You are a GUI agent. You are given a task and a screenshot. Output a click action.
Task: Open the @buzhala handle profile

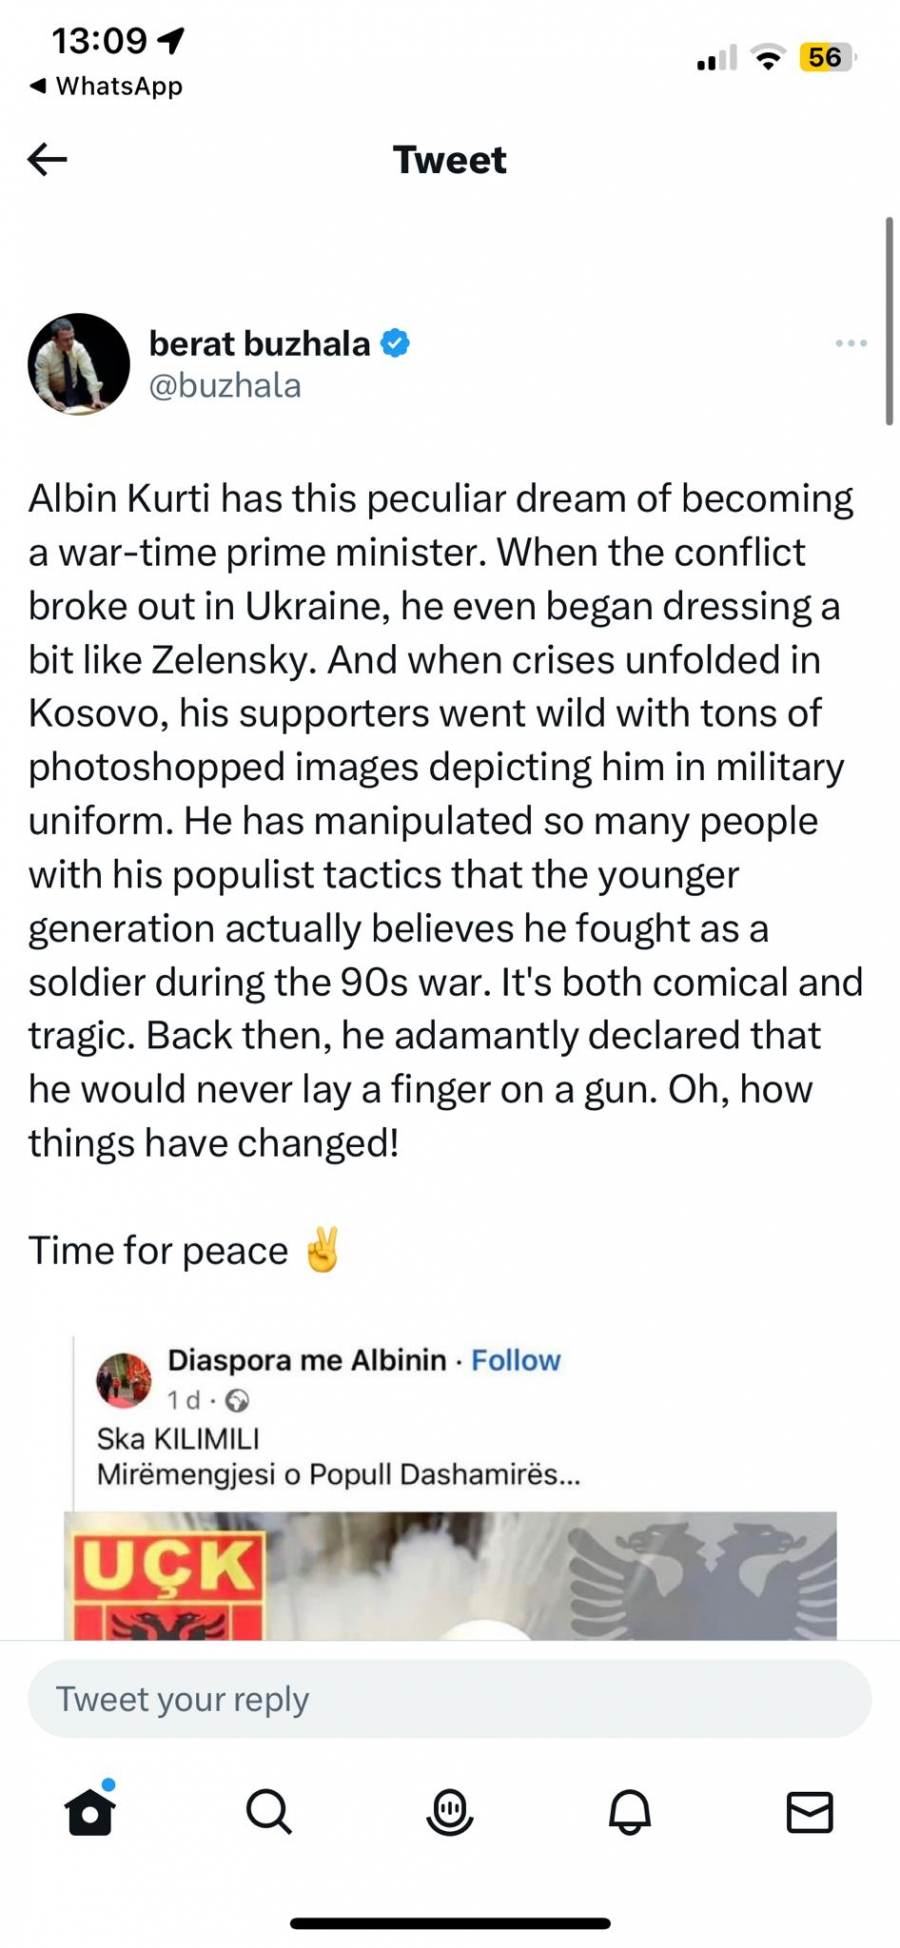tap(225, 386)
